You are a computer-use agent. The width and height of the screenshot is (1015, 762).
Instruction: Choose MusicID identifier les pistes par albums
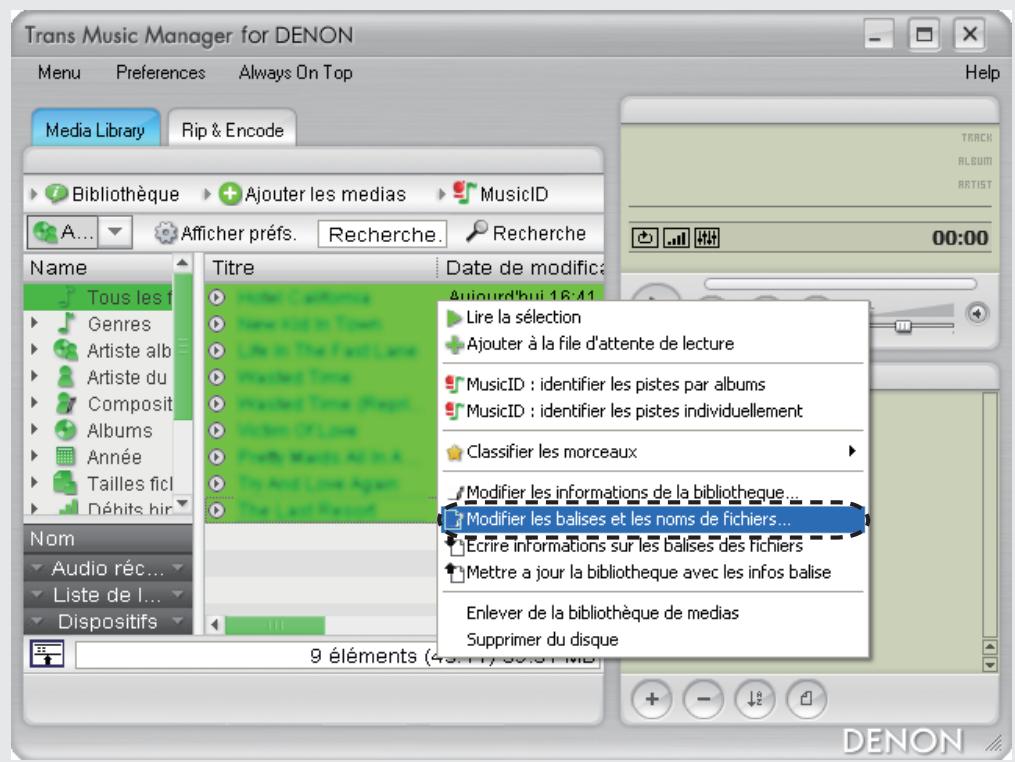point(653,385)
